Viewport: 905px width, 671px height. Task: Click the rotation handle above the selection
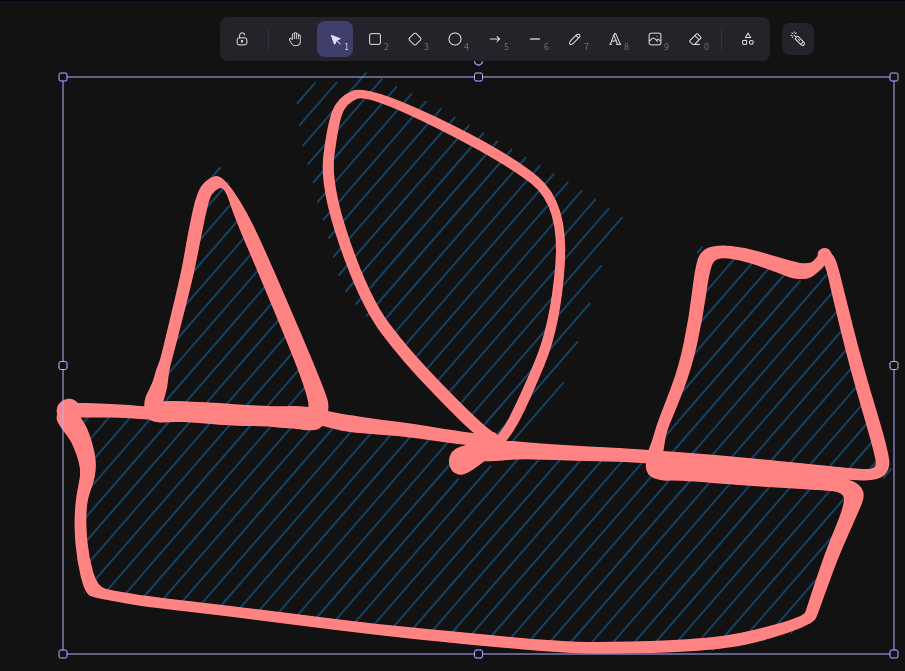[478, 61]
